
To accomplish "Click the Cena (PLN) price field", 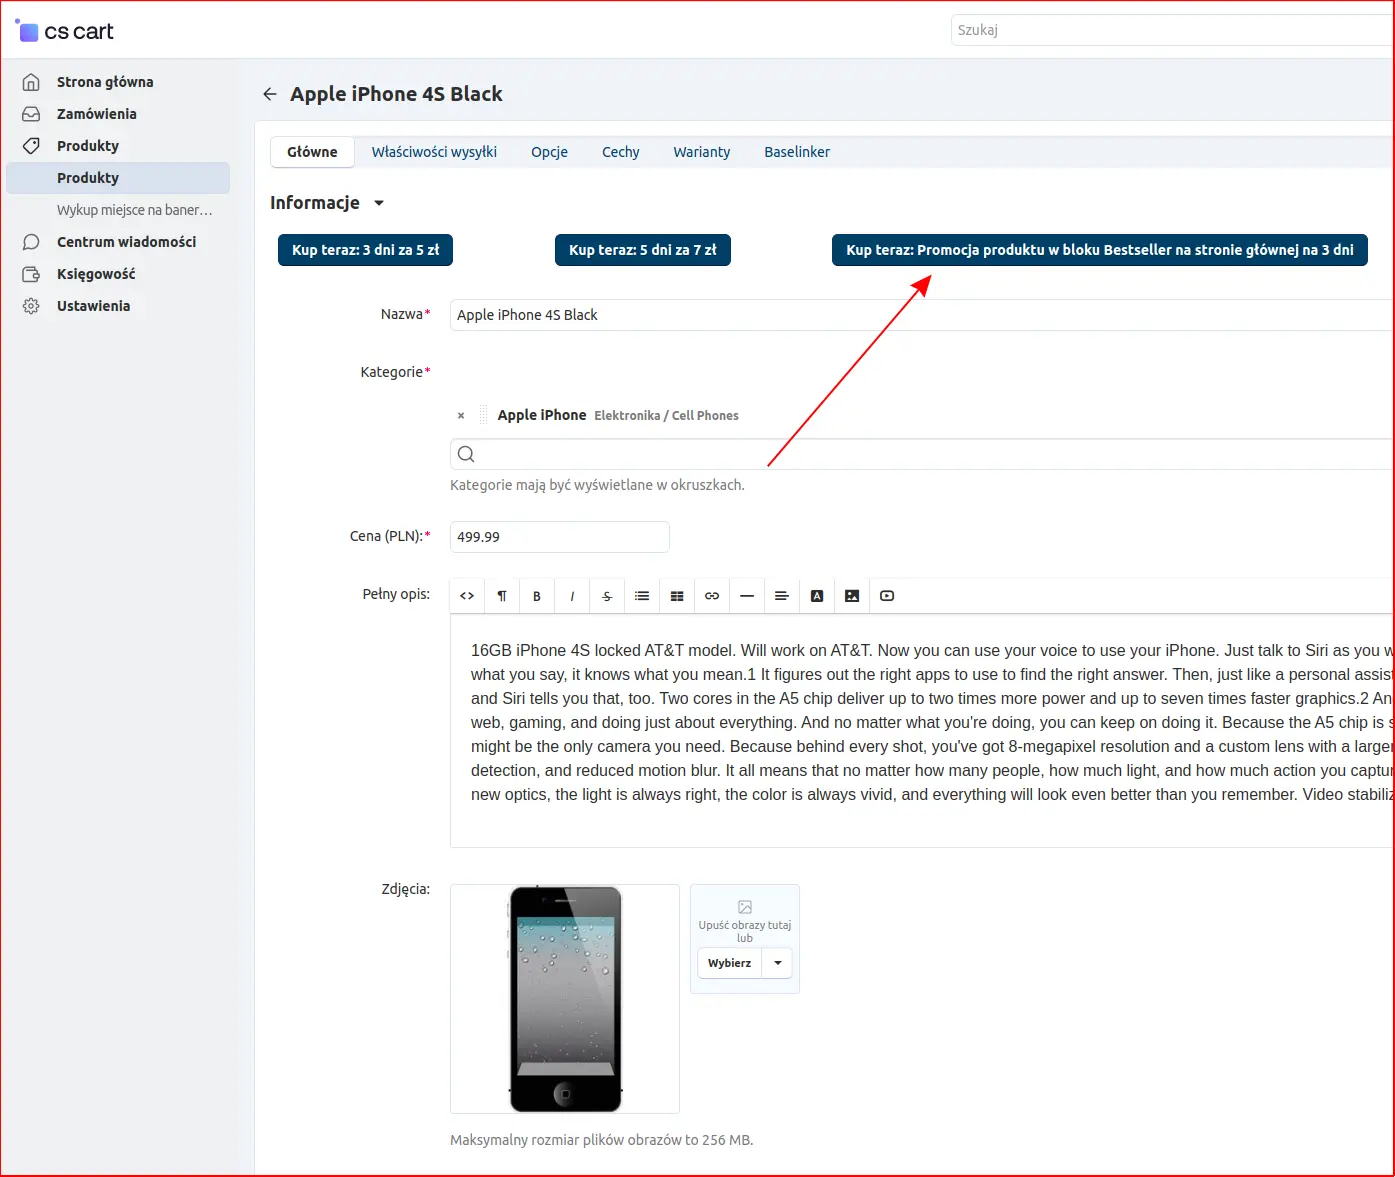I will (560, 537).
